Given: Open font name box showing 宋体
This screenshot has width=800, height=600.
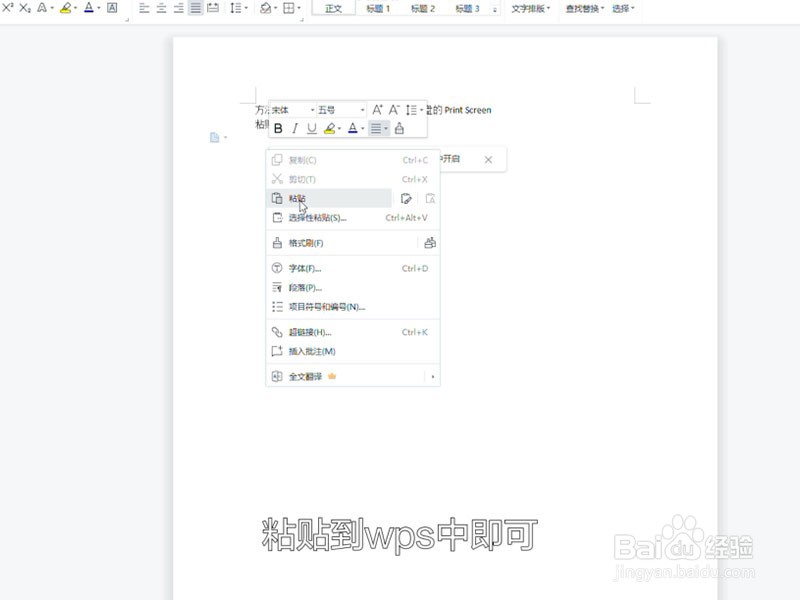Looking at the screenshot, I should 293,110.
